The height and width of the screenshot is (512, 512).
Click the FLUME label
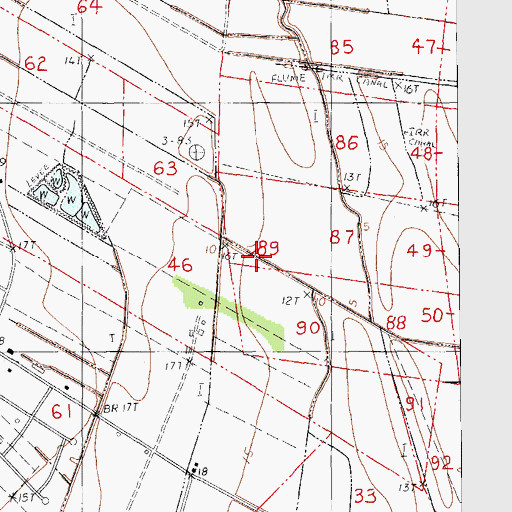click(x=288, y=79)
